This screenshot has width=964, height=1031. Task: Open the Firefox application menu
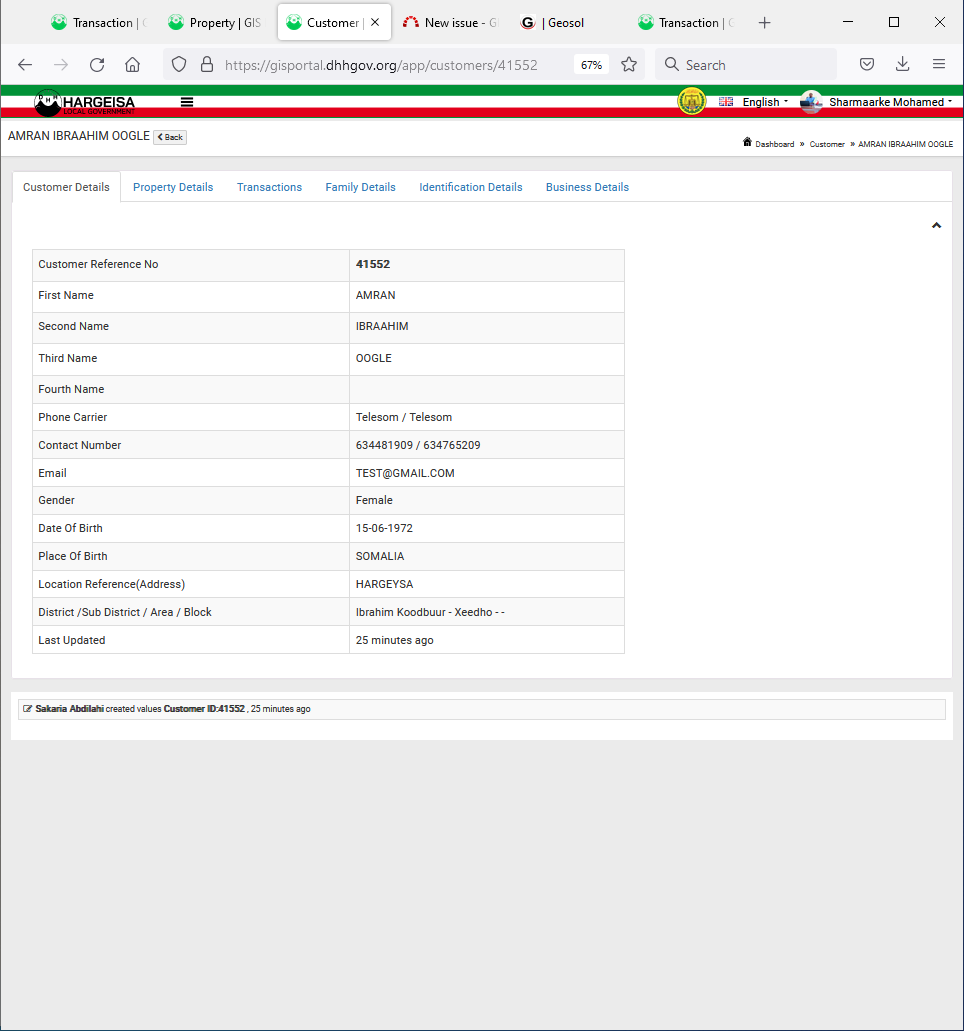(939, 64)
